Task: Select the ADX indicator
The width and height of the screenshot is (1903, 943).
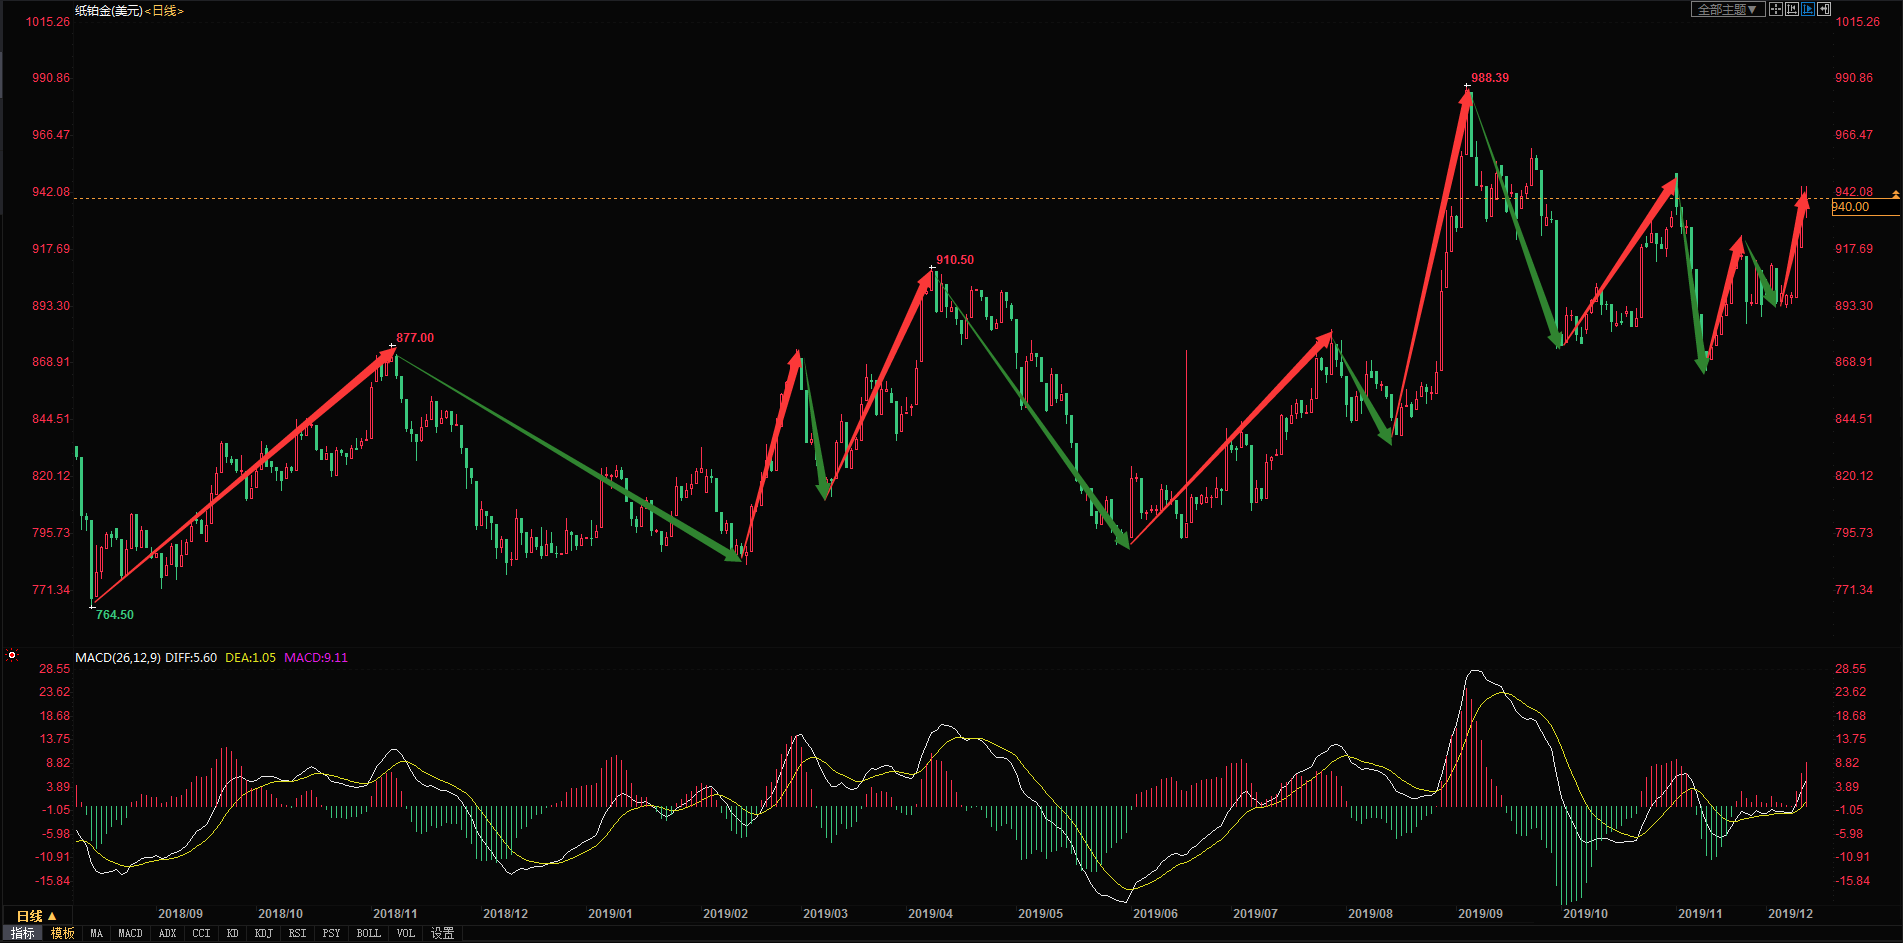Action: pos(168,933)
